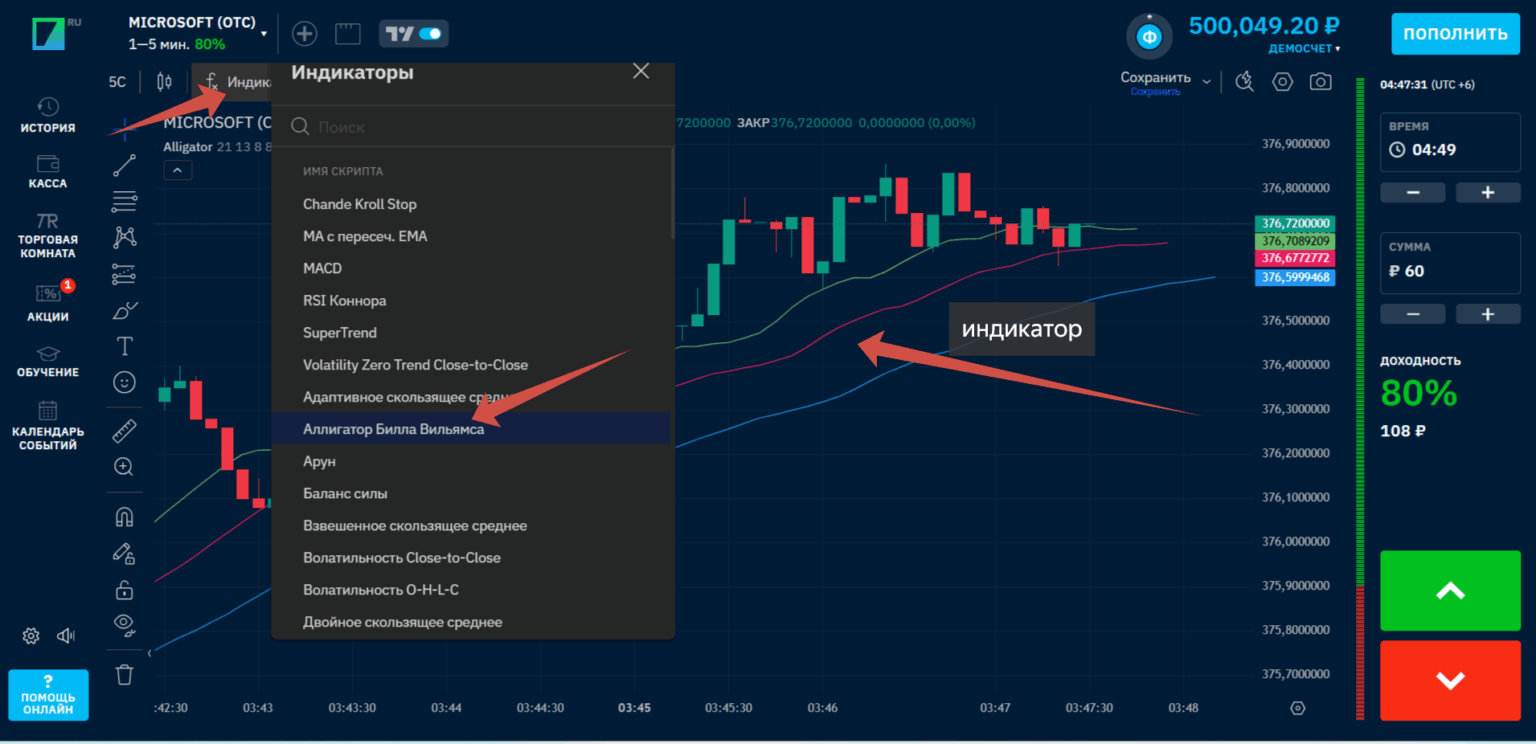Select the ruler measure tool
Image resolution: width=1536 pixels, height=744 pixels.
coord(124,431)
